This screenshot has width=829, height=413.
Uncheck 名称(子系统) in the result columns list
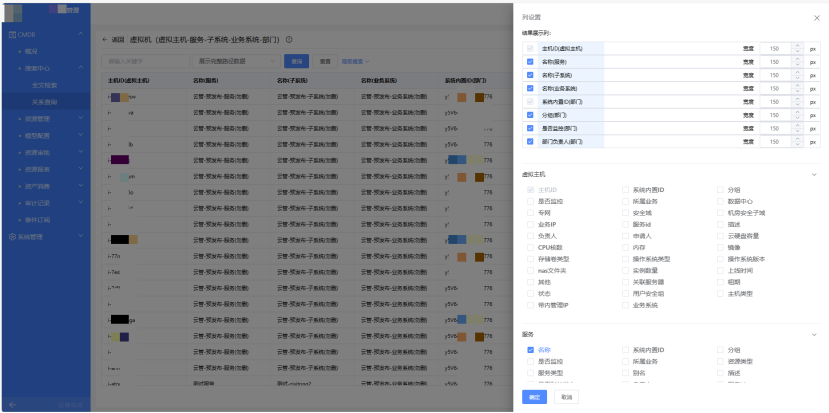click(530, 75)
